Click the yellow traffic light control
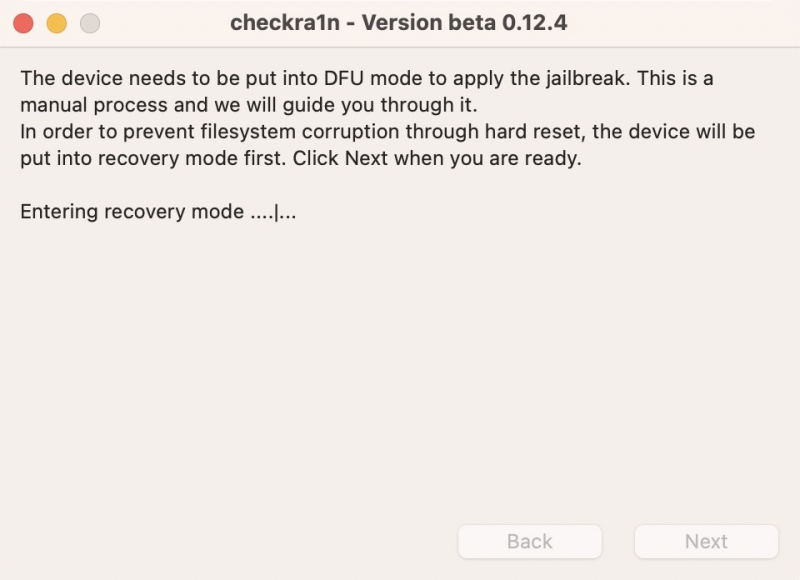The image size is (800, 580). [56, 21]
